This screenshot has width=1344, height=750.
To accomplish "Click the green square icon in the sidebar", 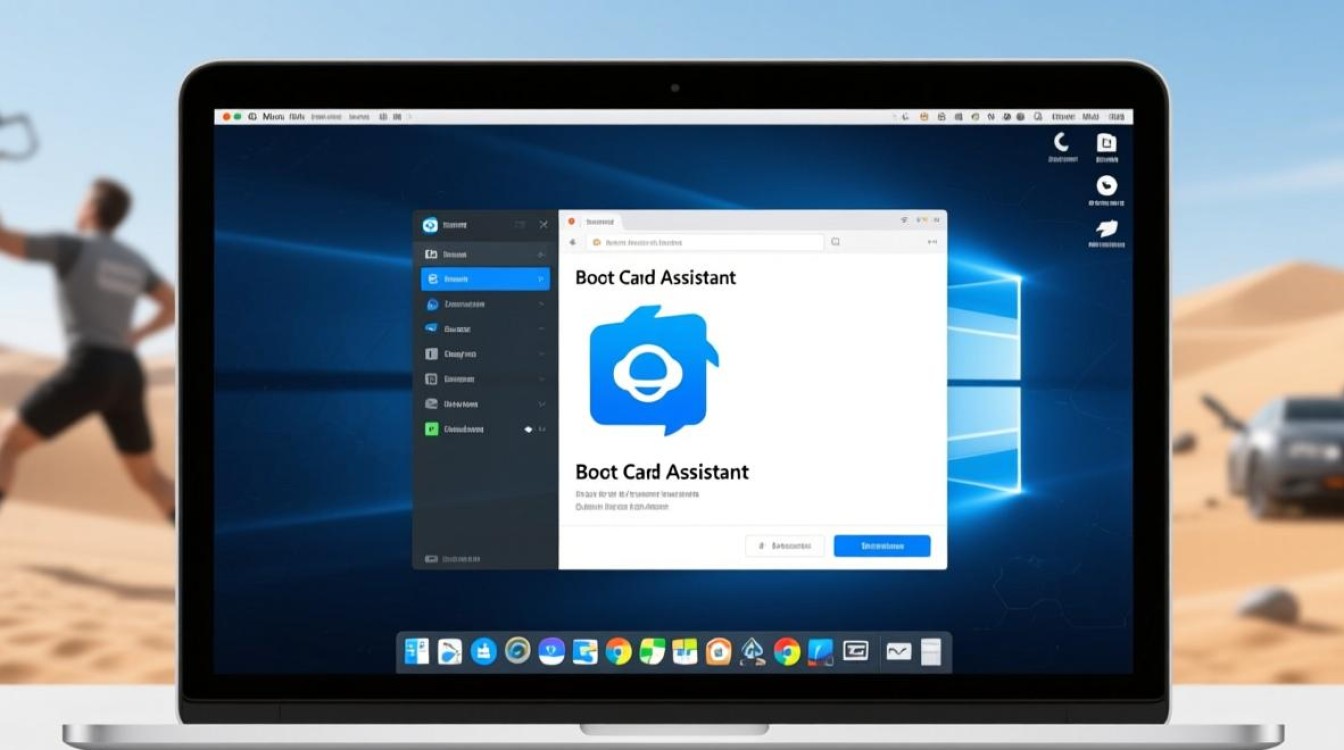I will click(x=431, y=429).
